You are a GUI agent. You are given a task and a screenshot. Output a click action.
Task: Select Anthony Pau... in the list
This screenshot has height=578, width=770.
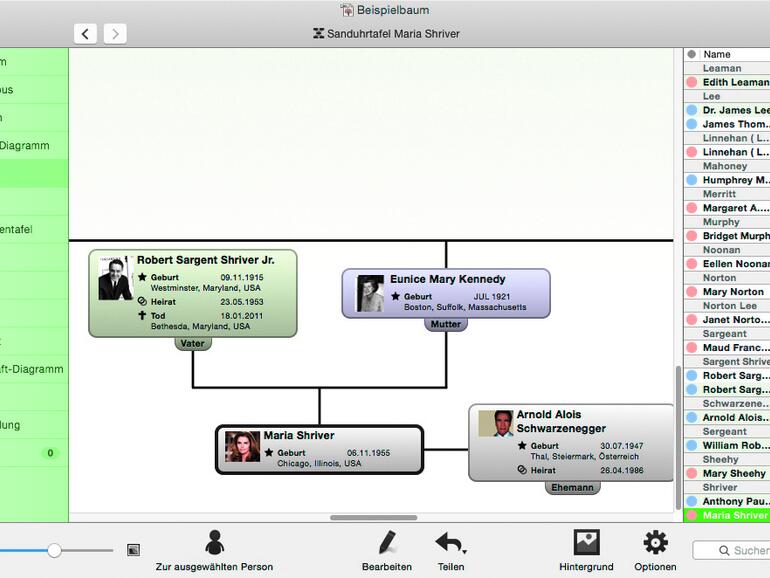tap(727, 501)
